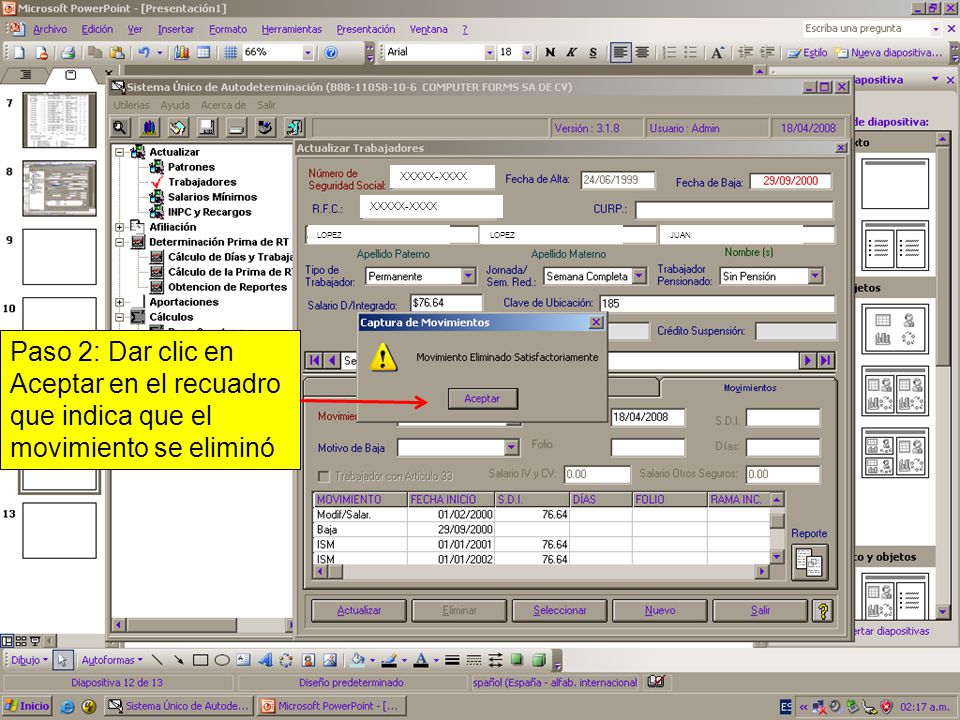Switch to Sistema Único taskbar window
The width and height of the screenshot is (960, 720).
click(x=178, y=707)
